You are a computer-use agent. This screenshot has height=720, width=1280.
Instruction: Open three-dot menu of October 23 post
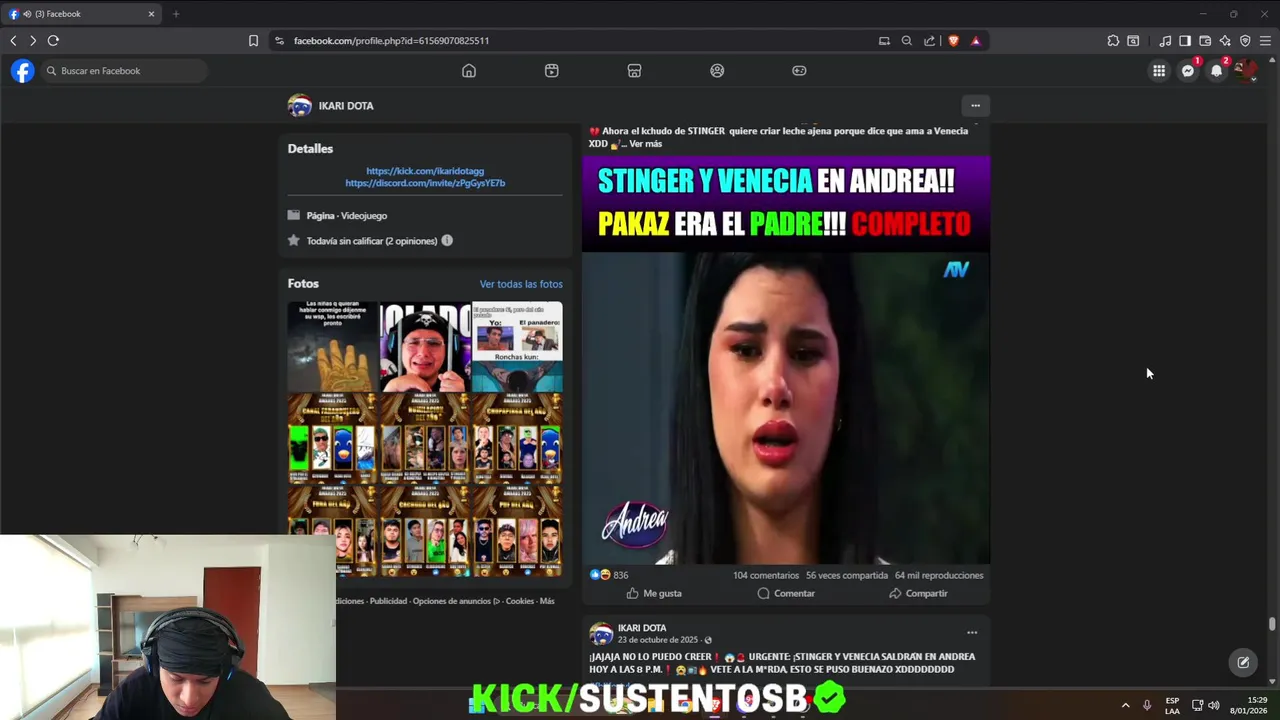(971, 633)
